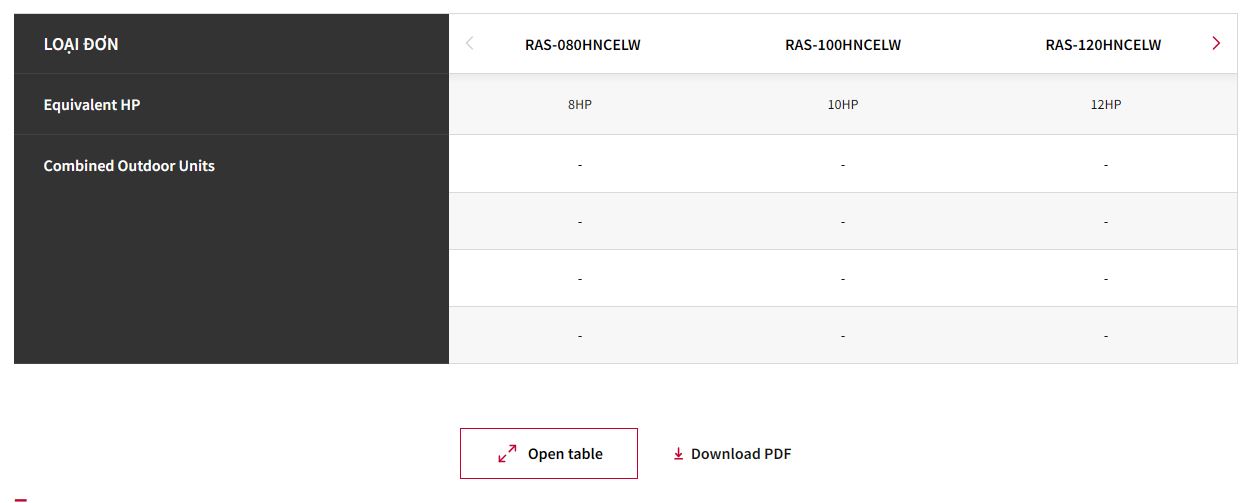Click the expand arrows icon in Open table
1248x503 pixels.
(x=507, y=454)
